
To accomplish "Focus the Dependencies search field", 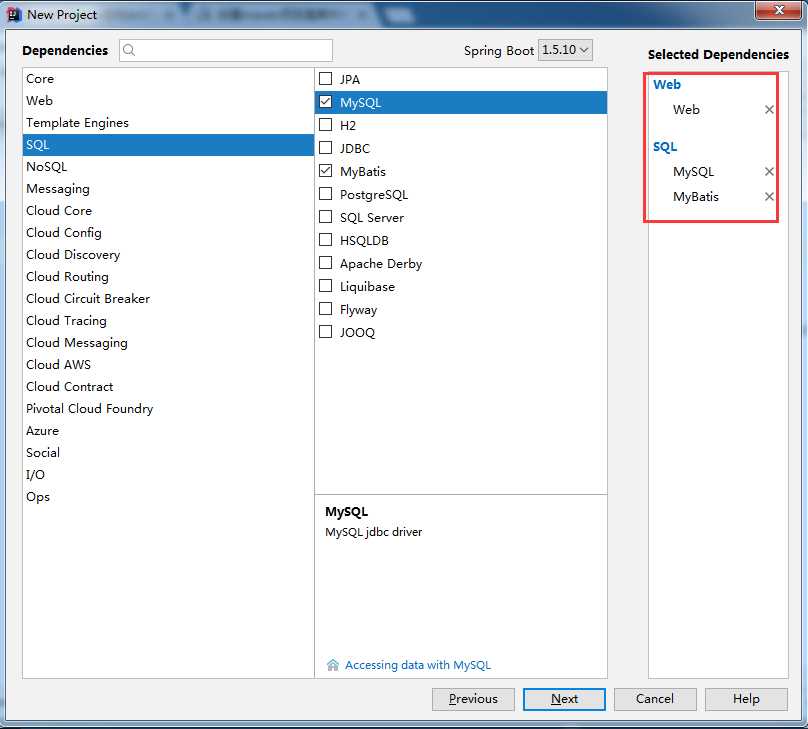I will tap(226, 50).
